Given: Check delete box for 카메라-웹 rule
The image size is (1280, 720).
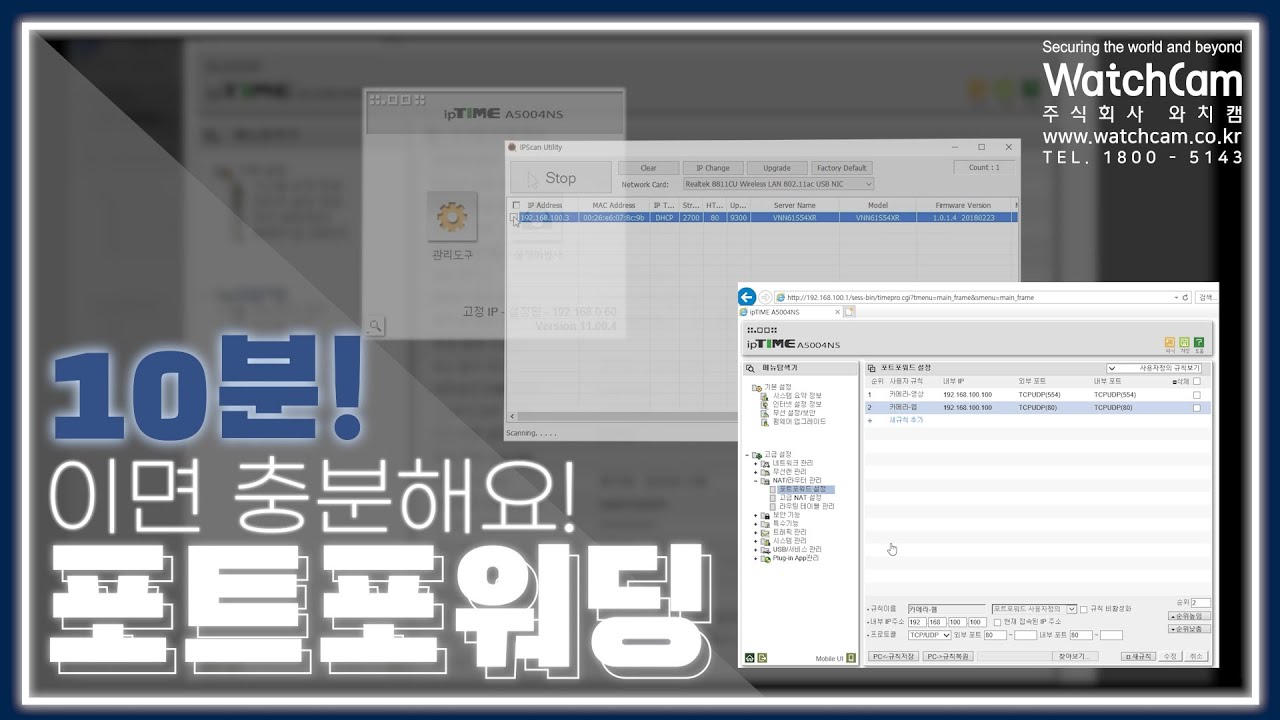Looking at the screenshot, I should pos(1197,408).
